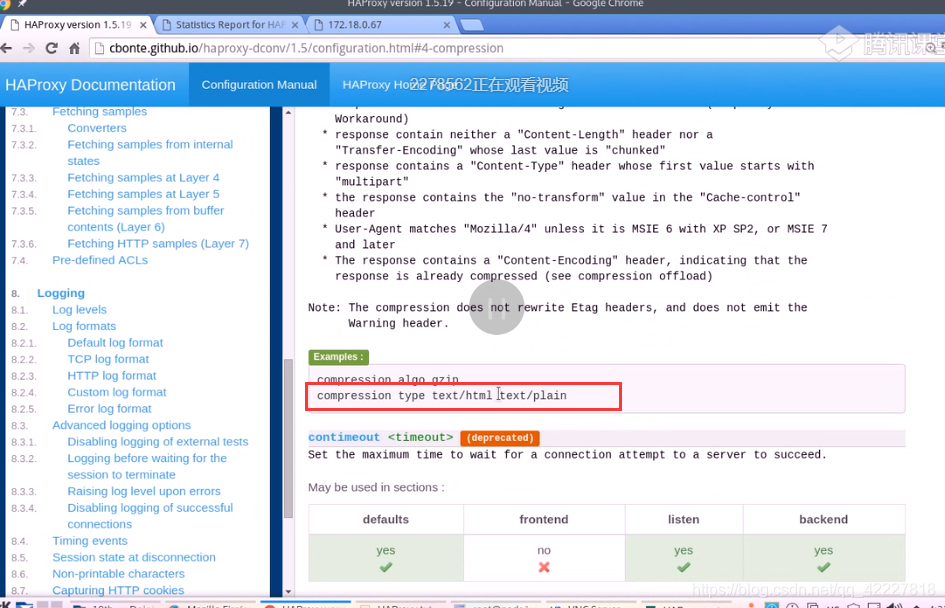945x608 pixels.
Task: Open Fetching samples from internal states
Action: (150, 152)
